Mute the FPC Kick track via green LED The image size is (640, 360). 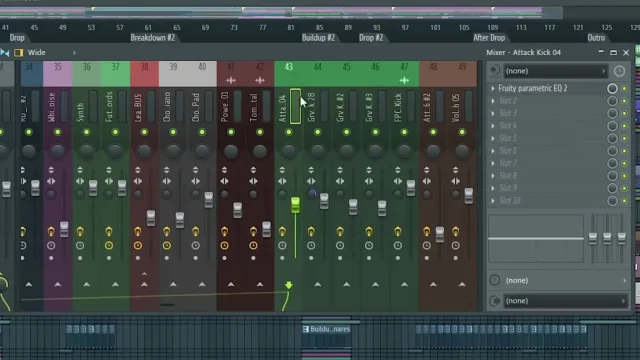click(x=404, y=132)
